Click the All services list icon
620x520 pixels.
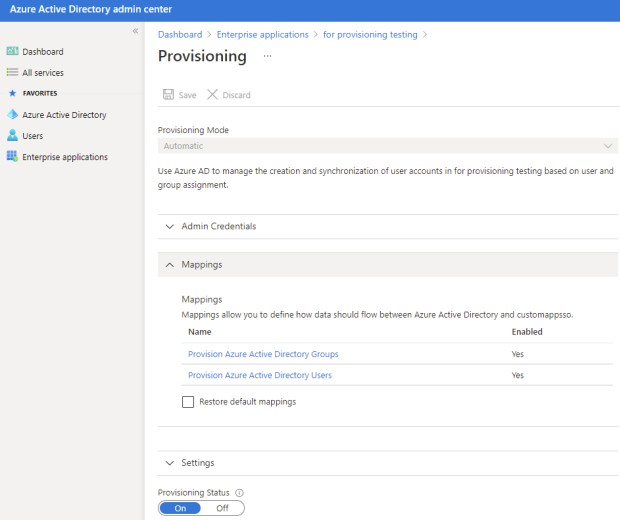(12, 72)
